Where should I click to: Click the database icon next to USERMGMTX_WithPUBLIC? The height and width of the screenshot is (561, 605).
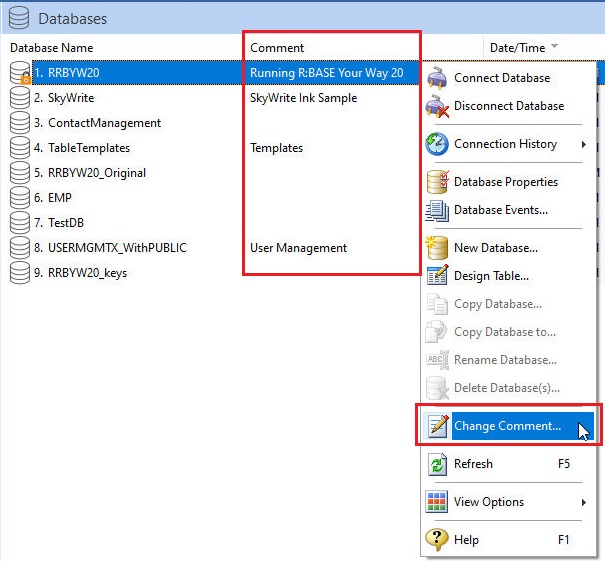20,248
